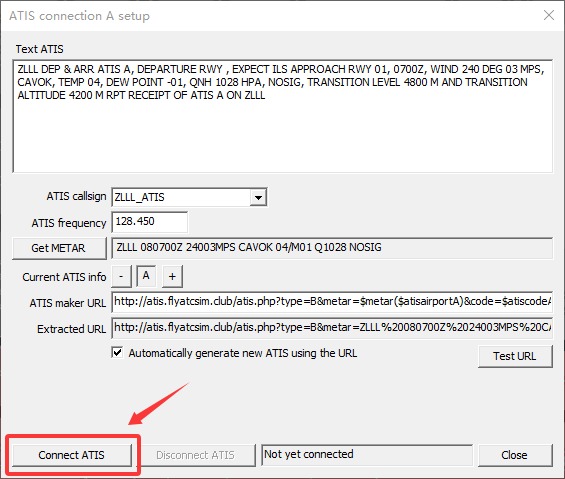565x479 pixels.
Task: Uncheck Automatically generate new ATIS using URL
Action: (x=117, y=352)
